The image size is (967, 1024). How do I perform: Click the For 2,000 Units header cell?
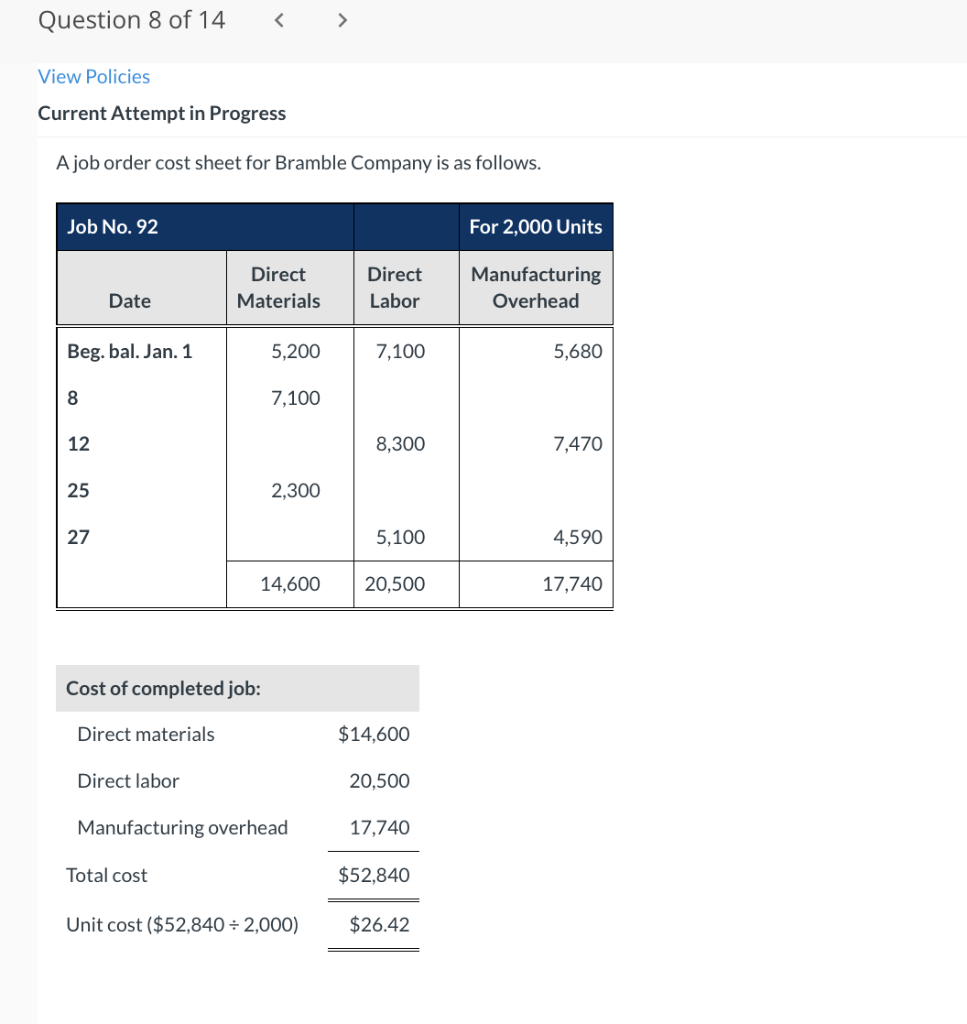(536, 226)
